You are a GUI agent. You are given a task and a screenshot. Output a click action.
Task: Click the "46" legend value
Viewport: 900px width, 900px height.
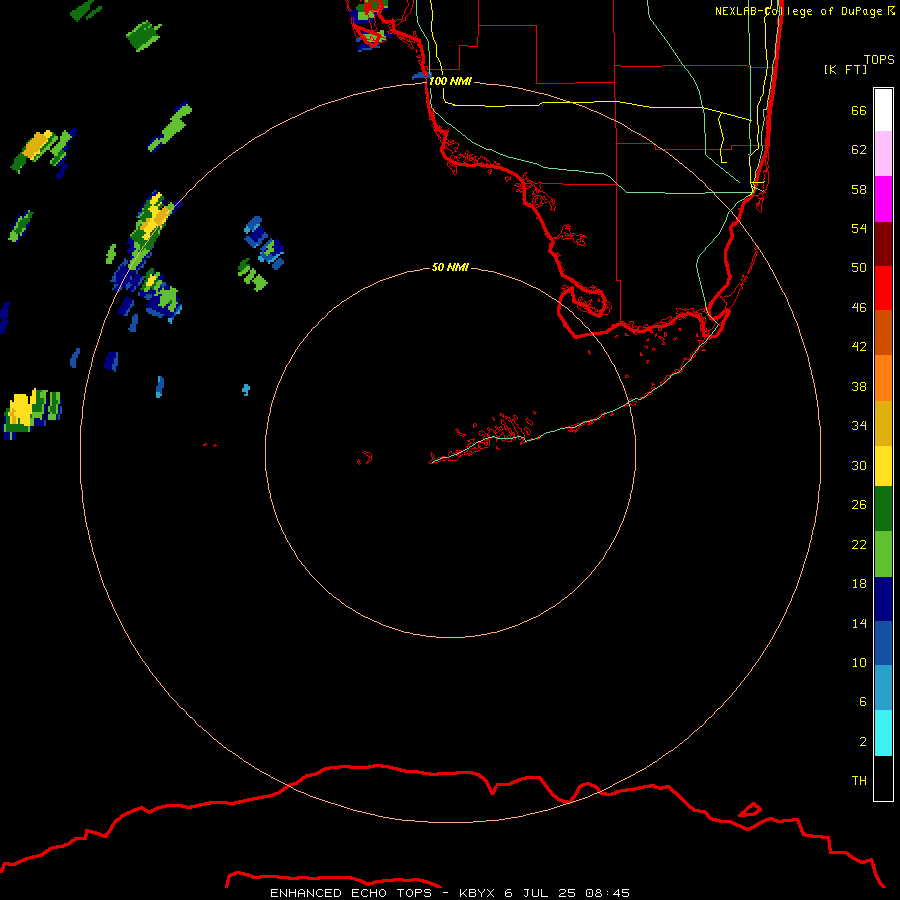[859, 307]
